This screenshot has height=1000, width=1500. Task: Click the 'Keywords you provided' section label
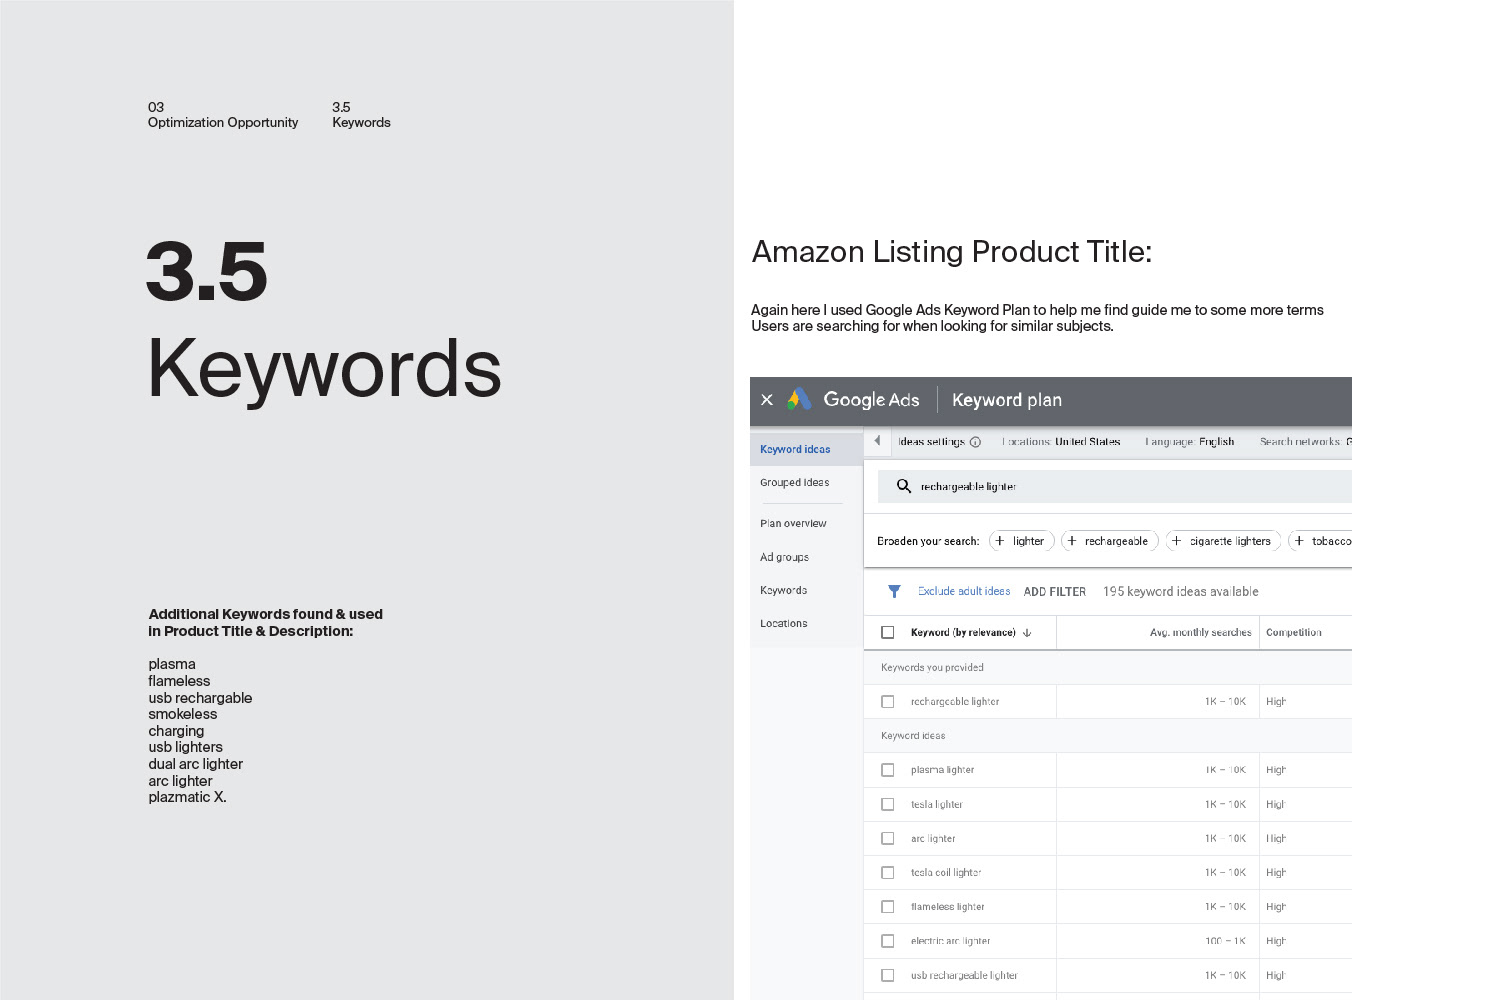pos(932,667)
